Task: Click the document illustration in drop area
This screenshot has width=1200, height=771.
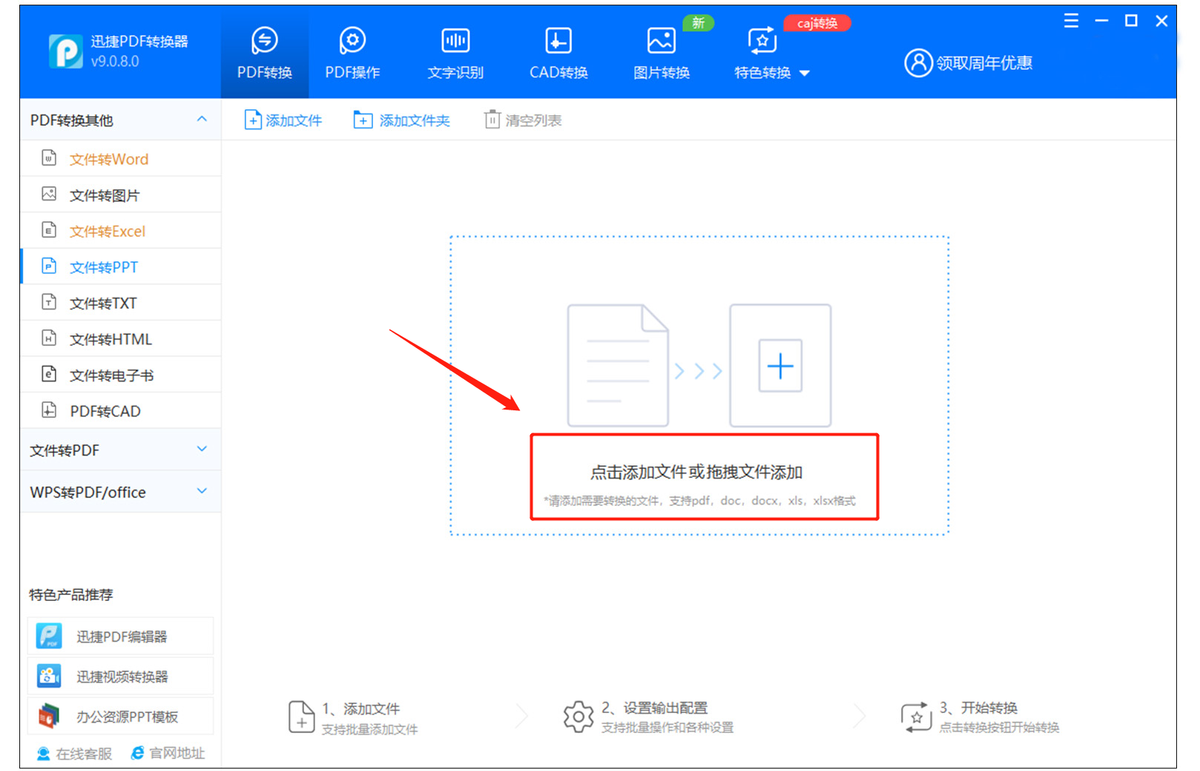Action: [x=618, y=366]
